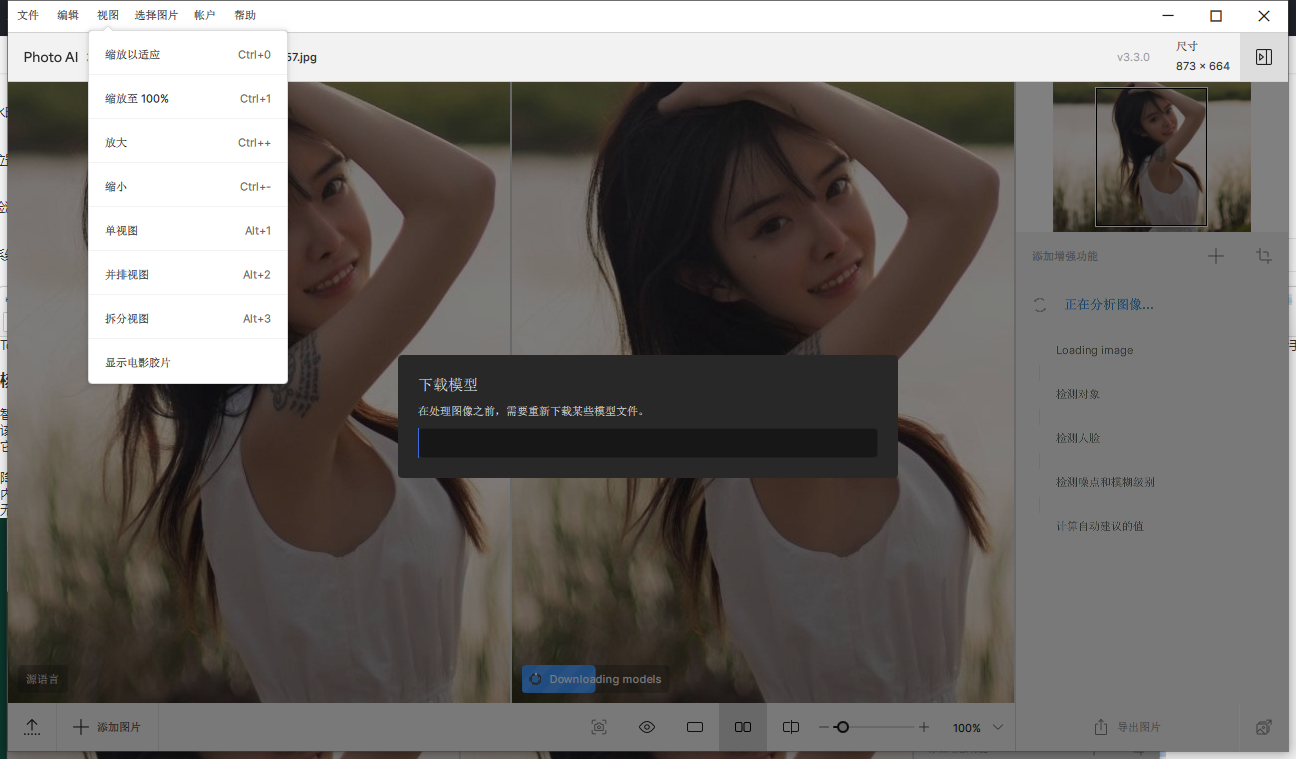Viewport: 1296px width, 759px height.
Task: Click the 导出图片 export button
Action: [1137, 727]
